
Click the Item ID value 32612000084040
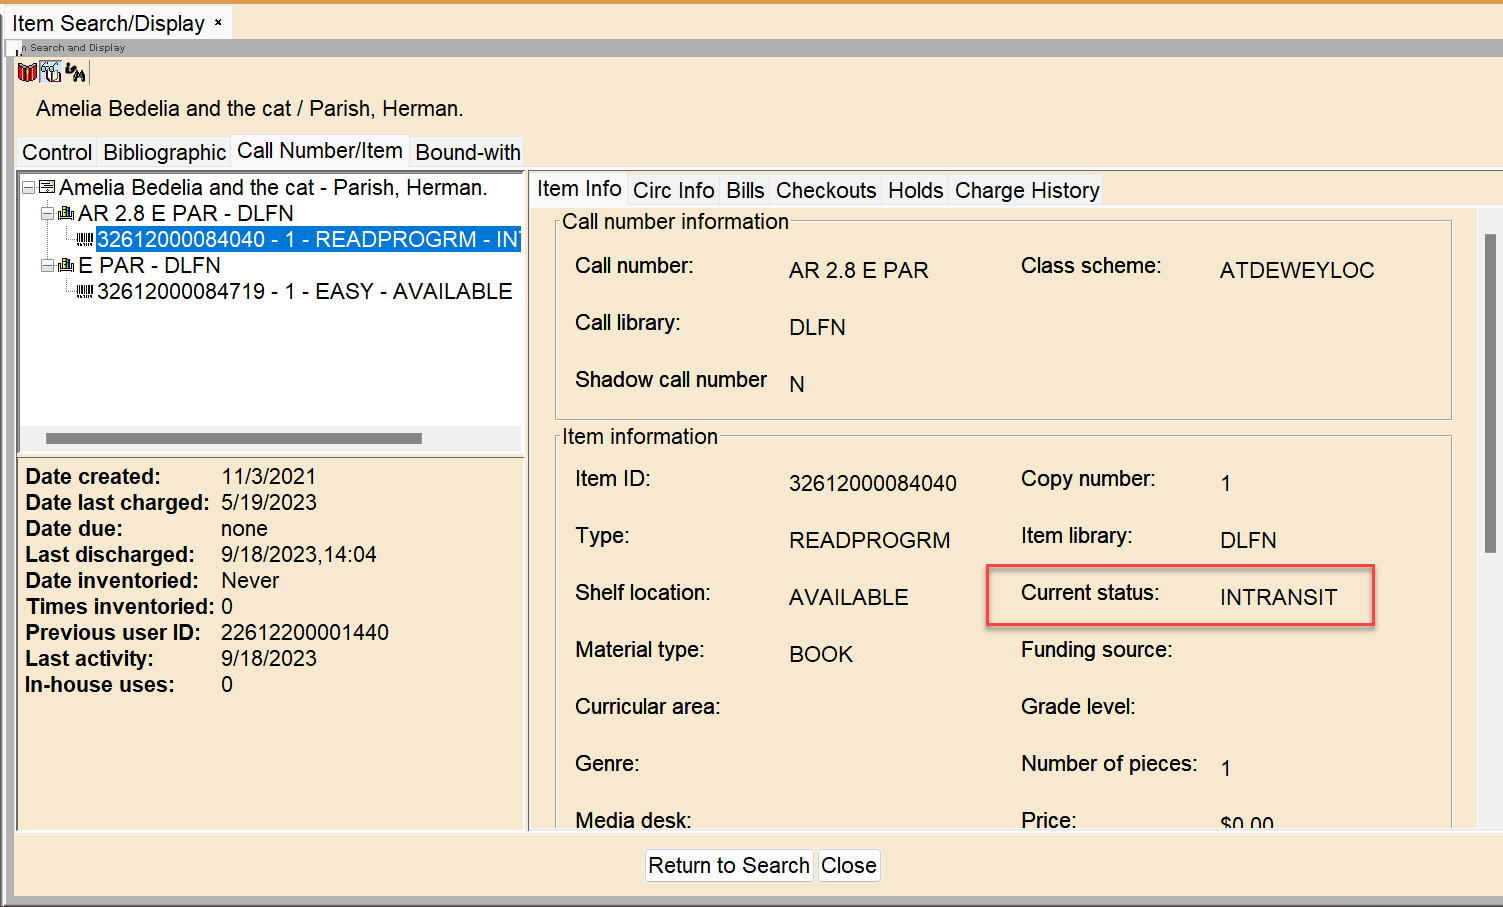873,483
